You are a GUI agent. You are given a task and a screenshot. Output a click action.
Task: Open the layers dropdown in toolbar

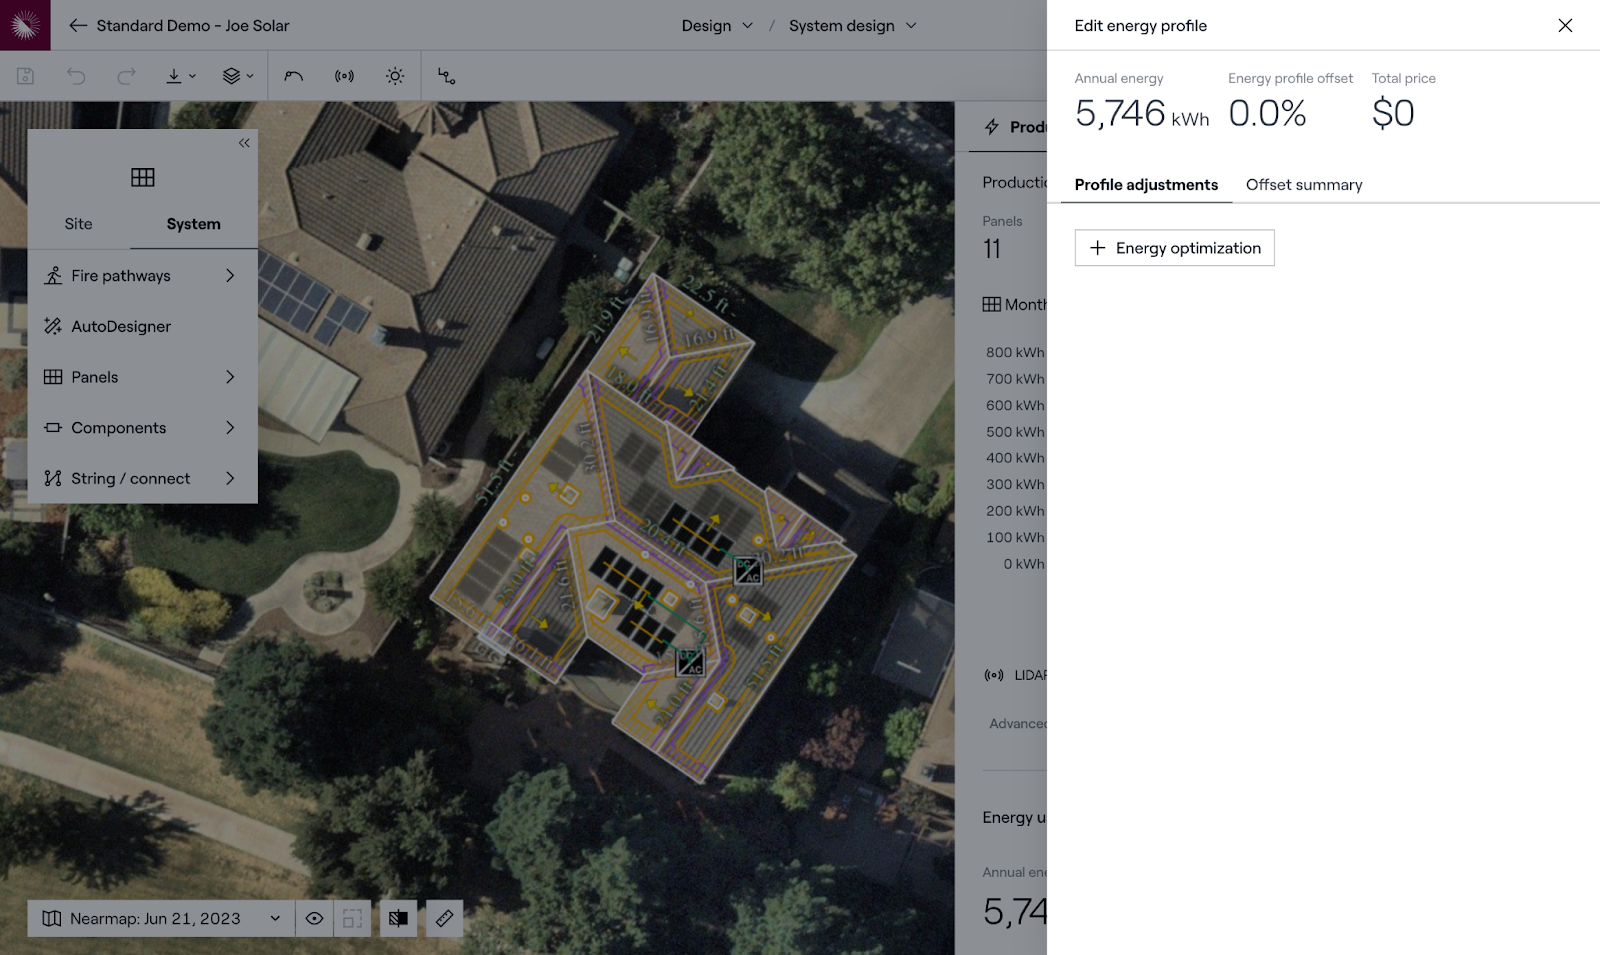pos(237,76)
